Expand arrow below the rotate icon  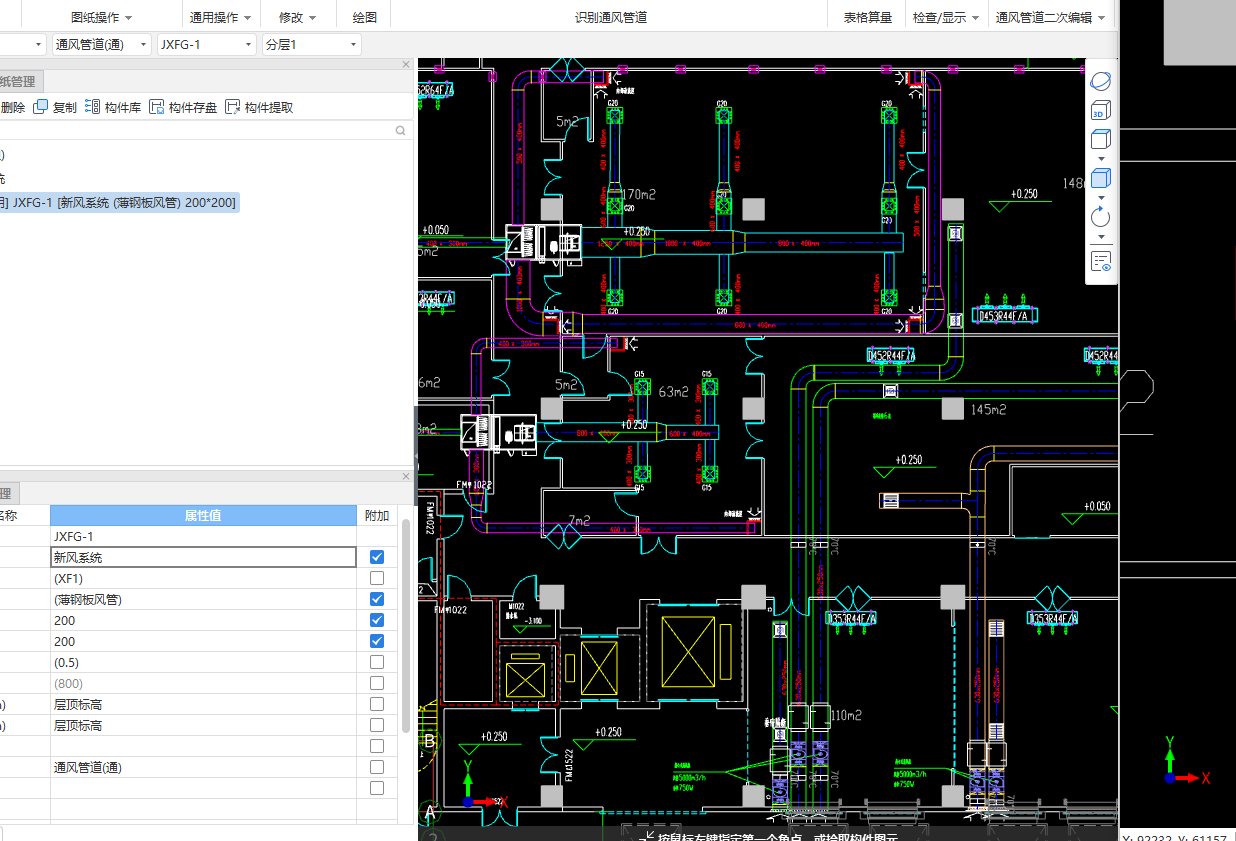click(1101, 237)
